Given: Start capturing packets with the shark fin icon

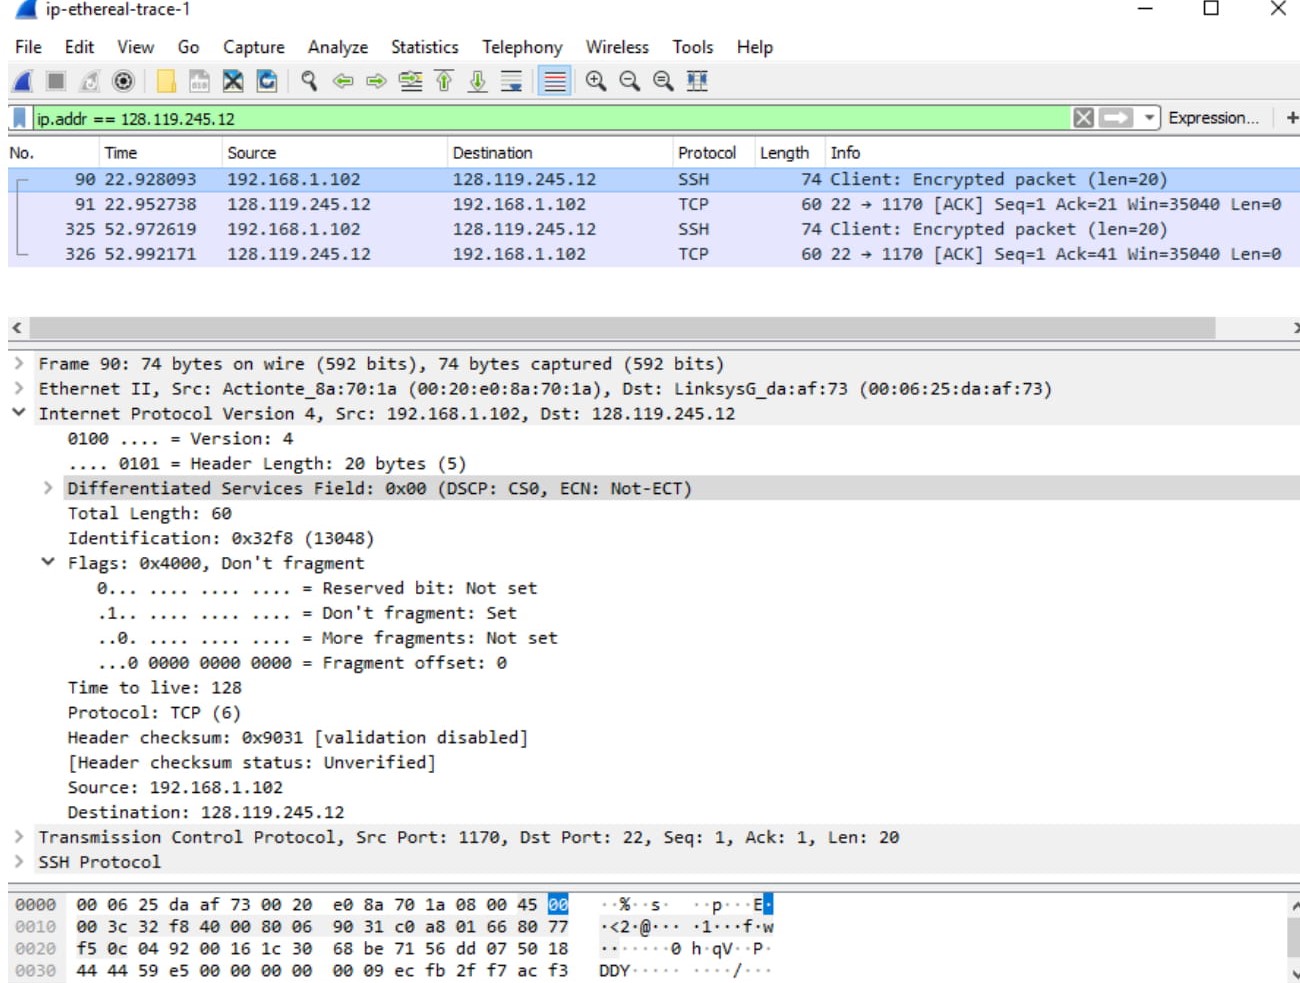Looking at the screenshot, I should tap(23, 81).
